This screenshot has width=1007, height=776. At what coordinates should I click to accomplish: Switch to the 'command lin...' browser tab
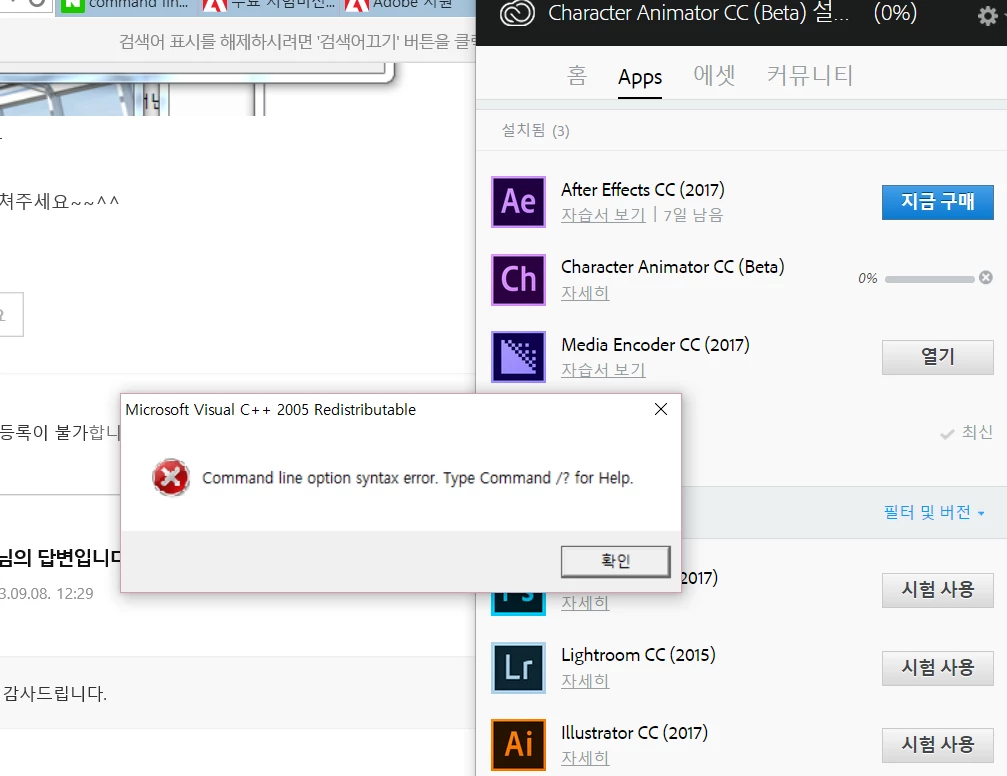pyautogui.click(x=125, y=6)
